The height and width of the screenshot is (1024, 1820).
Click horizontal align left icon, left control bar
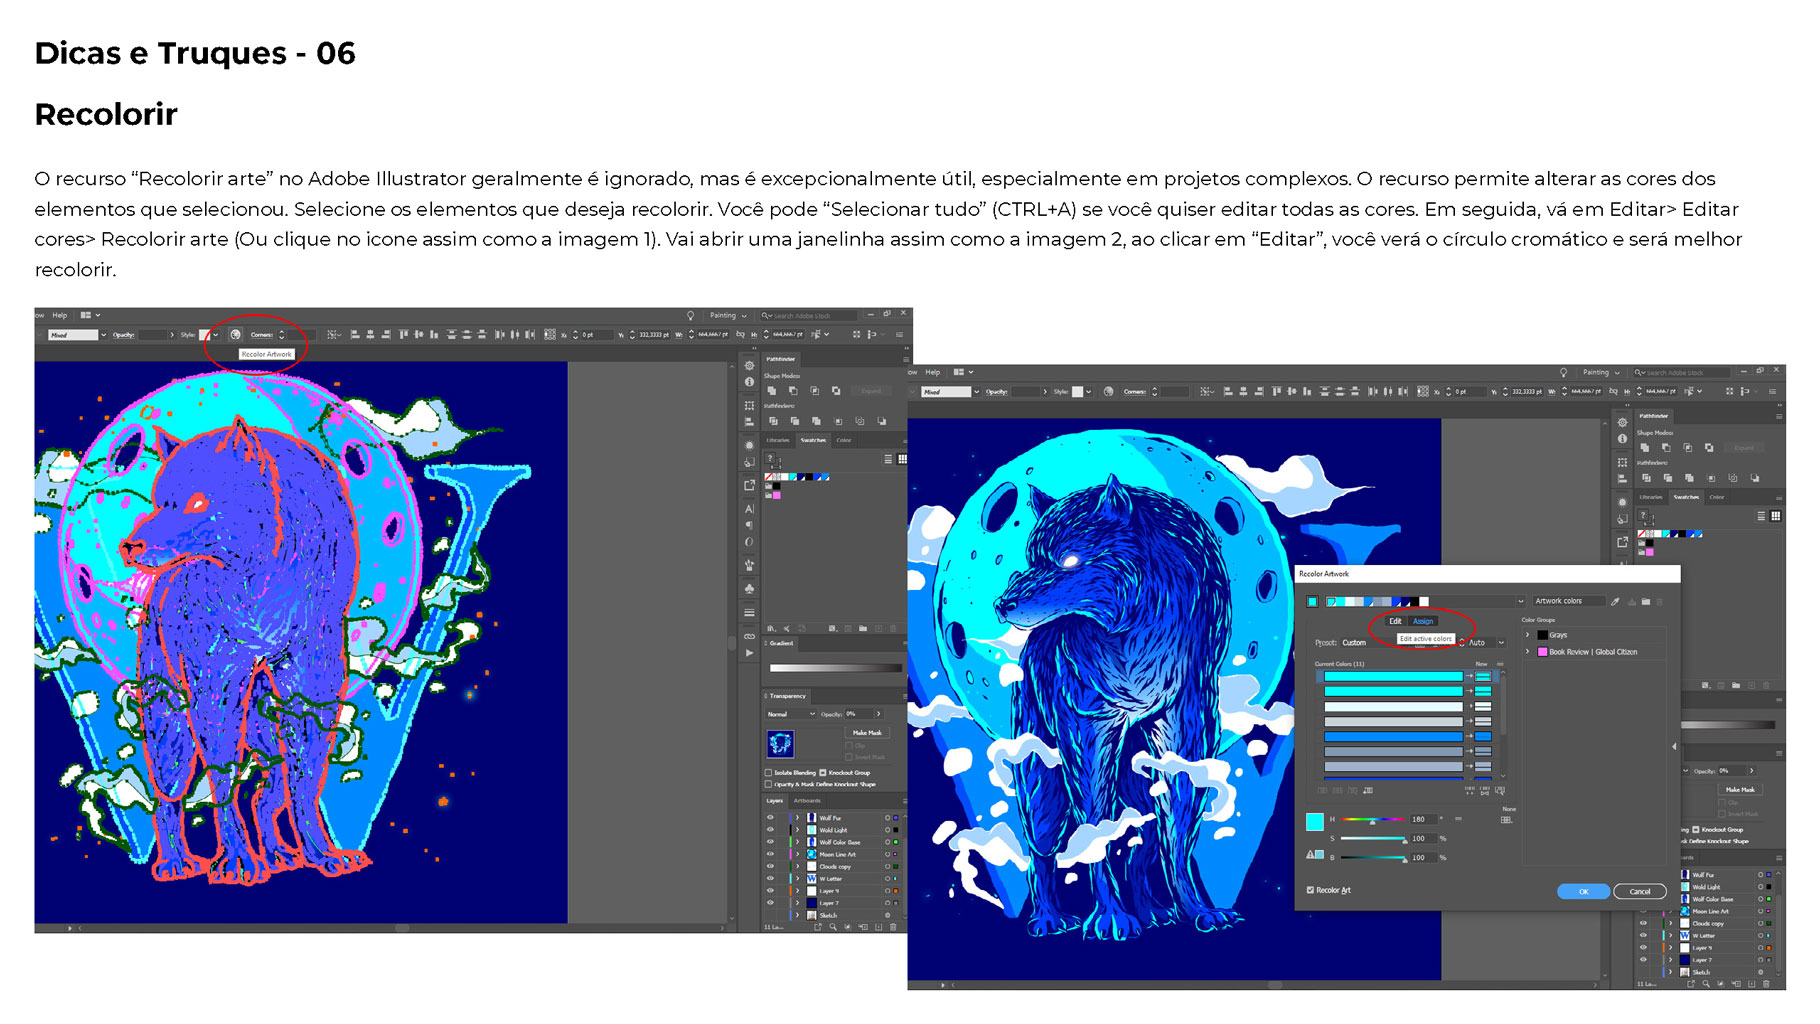(355, 335)
